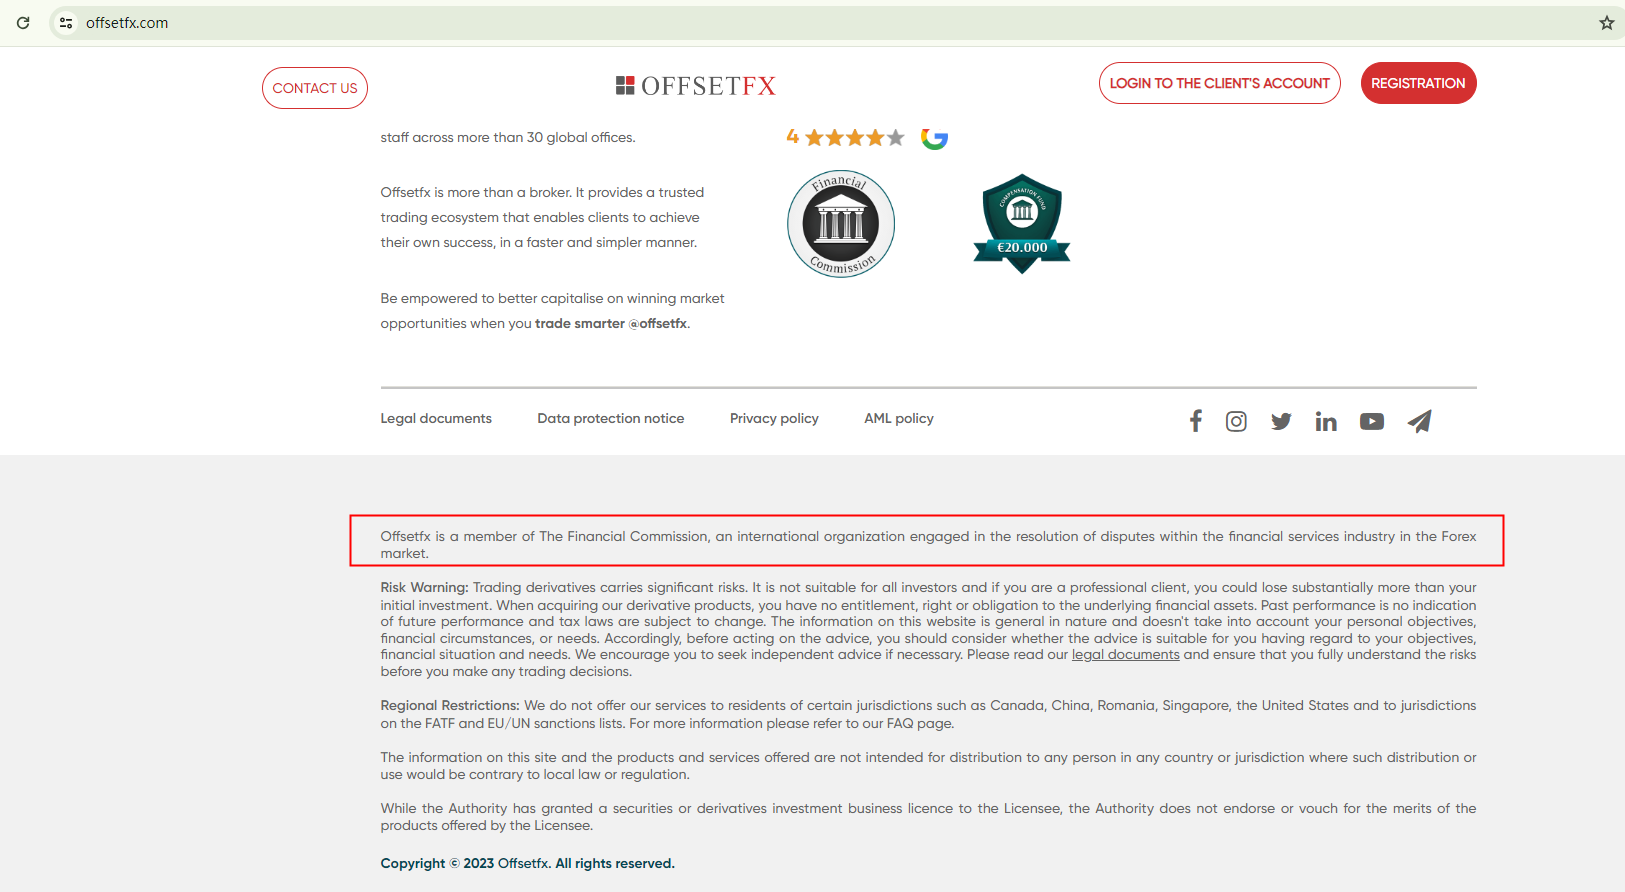Open the Privacy policy link
Screen dimensions: 1625x892
(x=774, y=419)
